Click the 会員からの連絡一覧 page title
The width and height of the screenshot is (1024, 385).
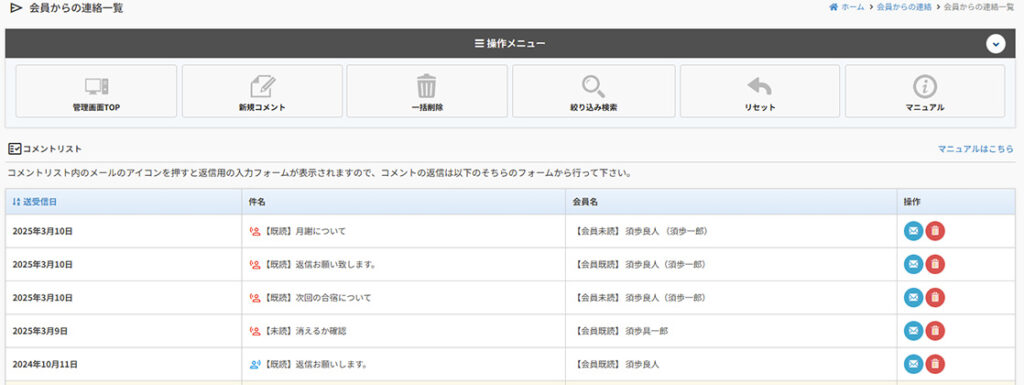[x=76, y=8]
